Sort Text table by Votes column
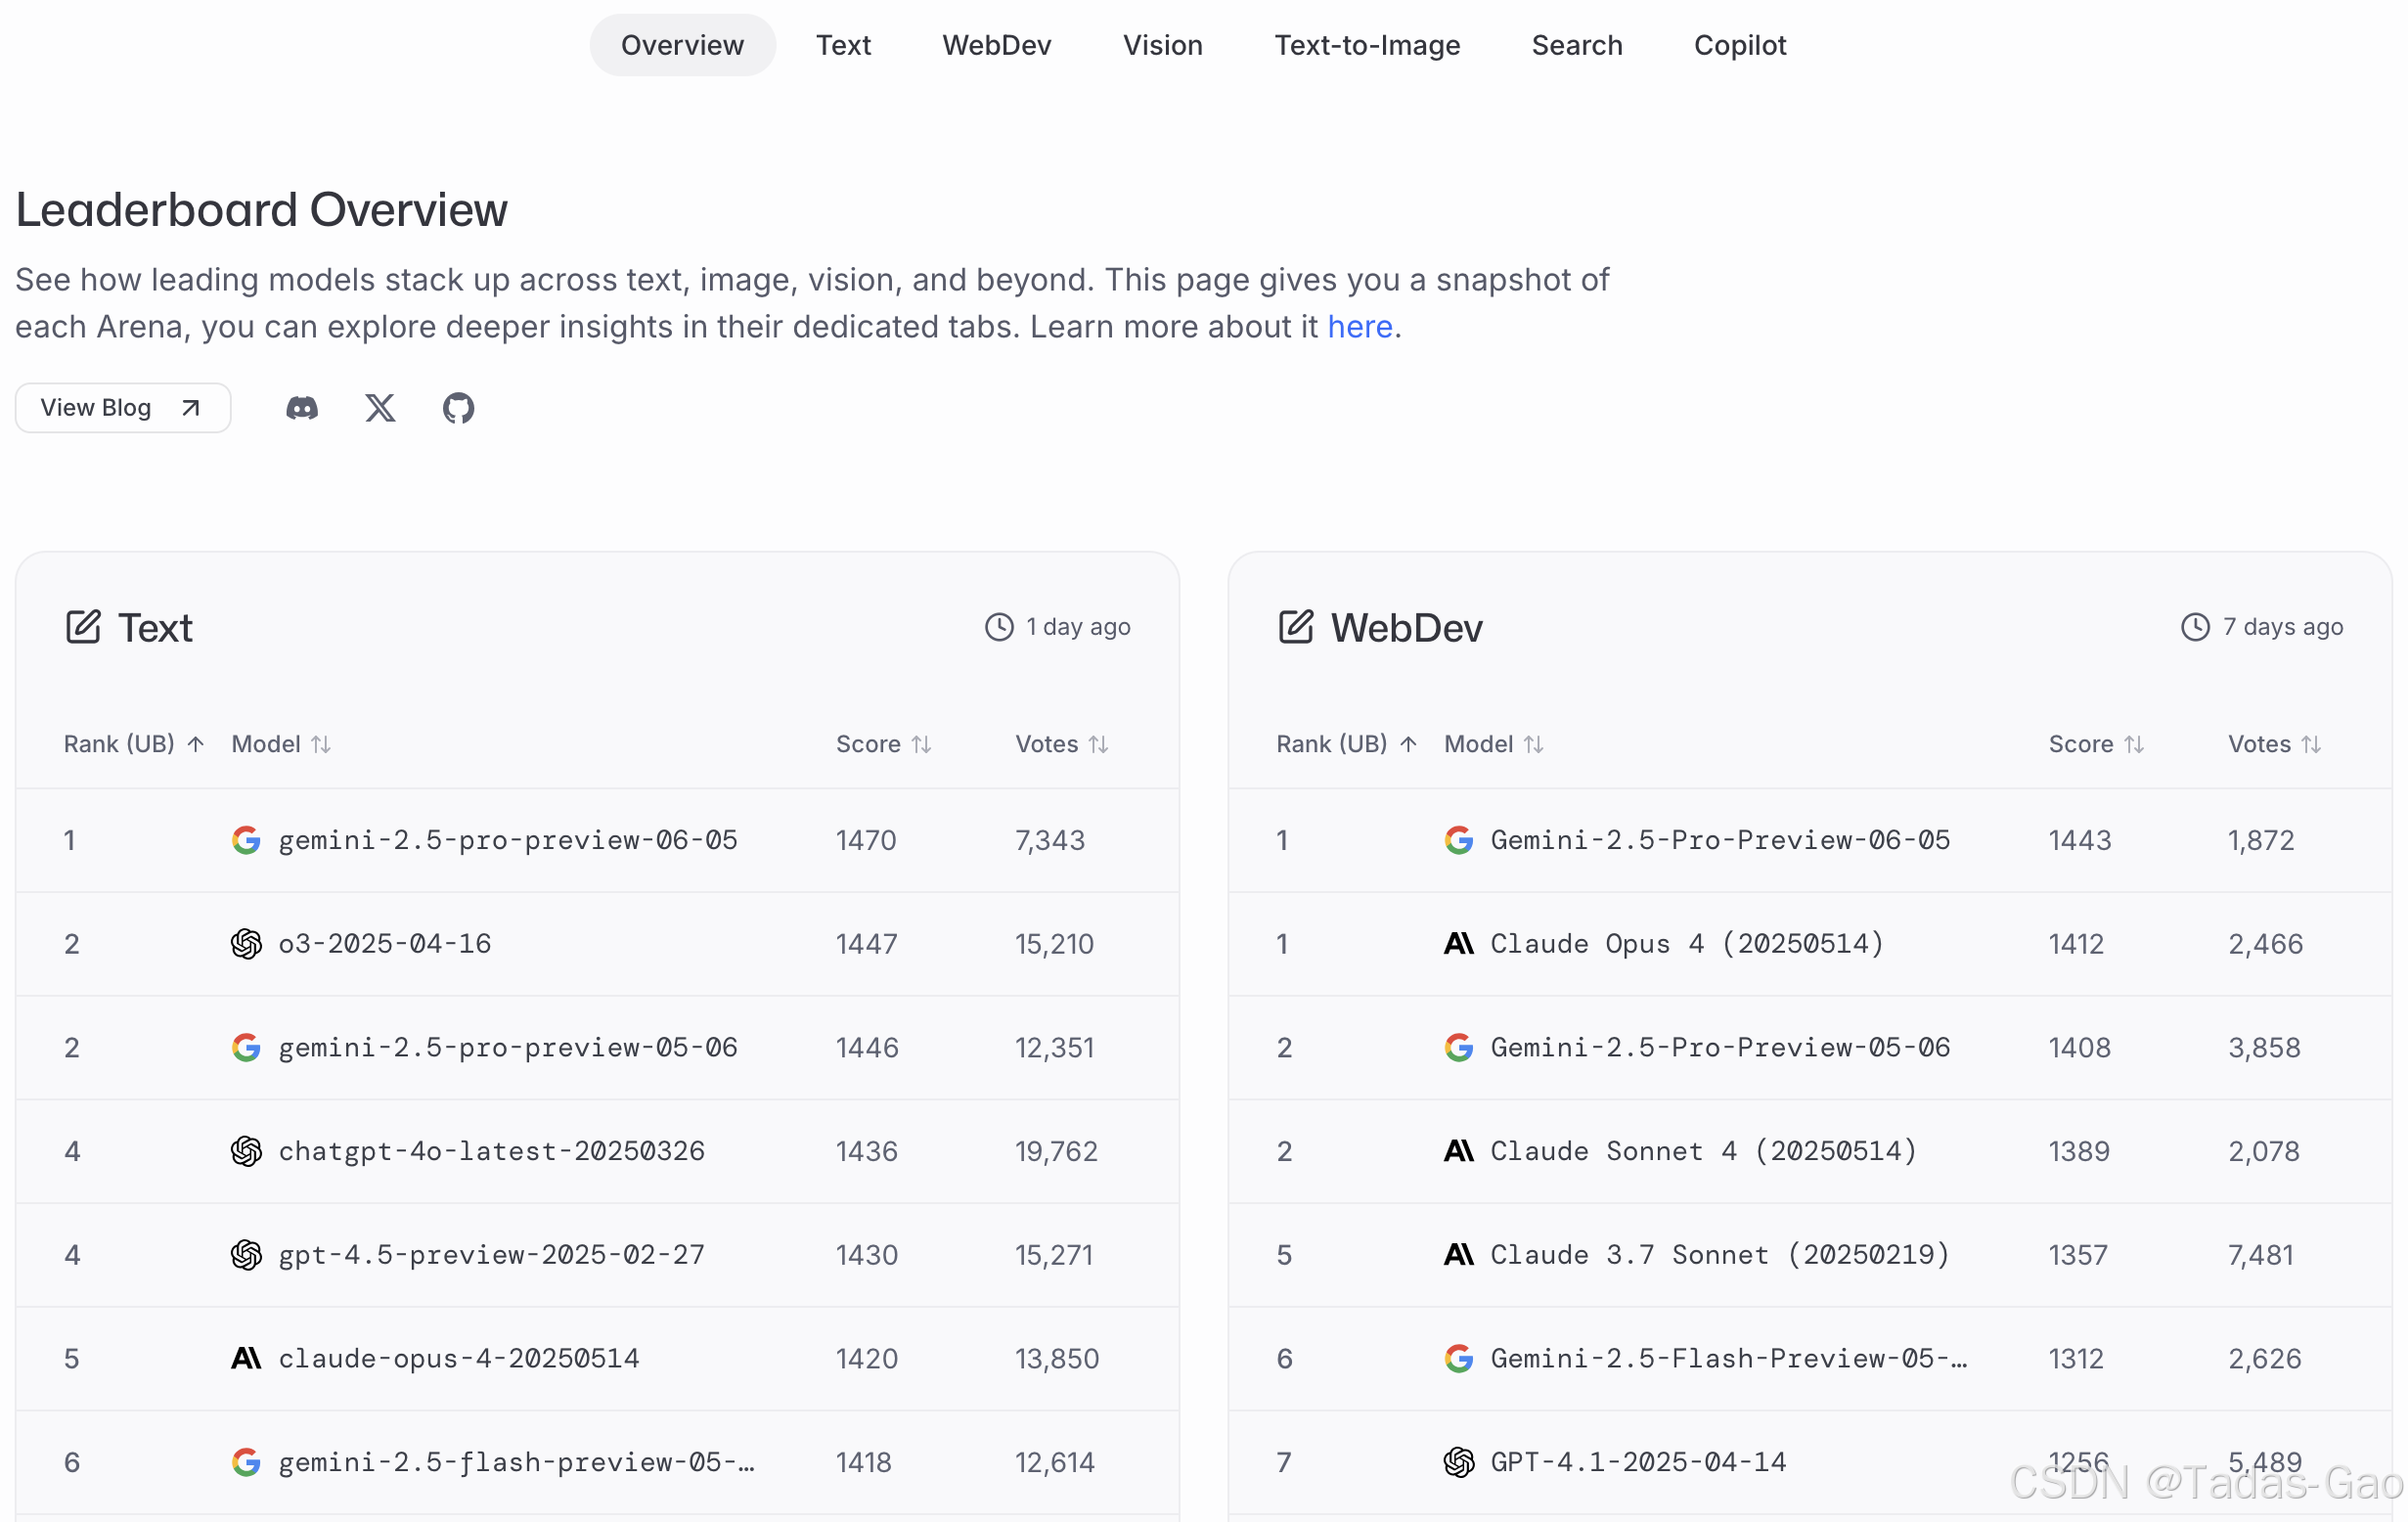 pyautogui.click(x=1062, y=744)
